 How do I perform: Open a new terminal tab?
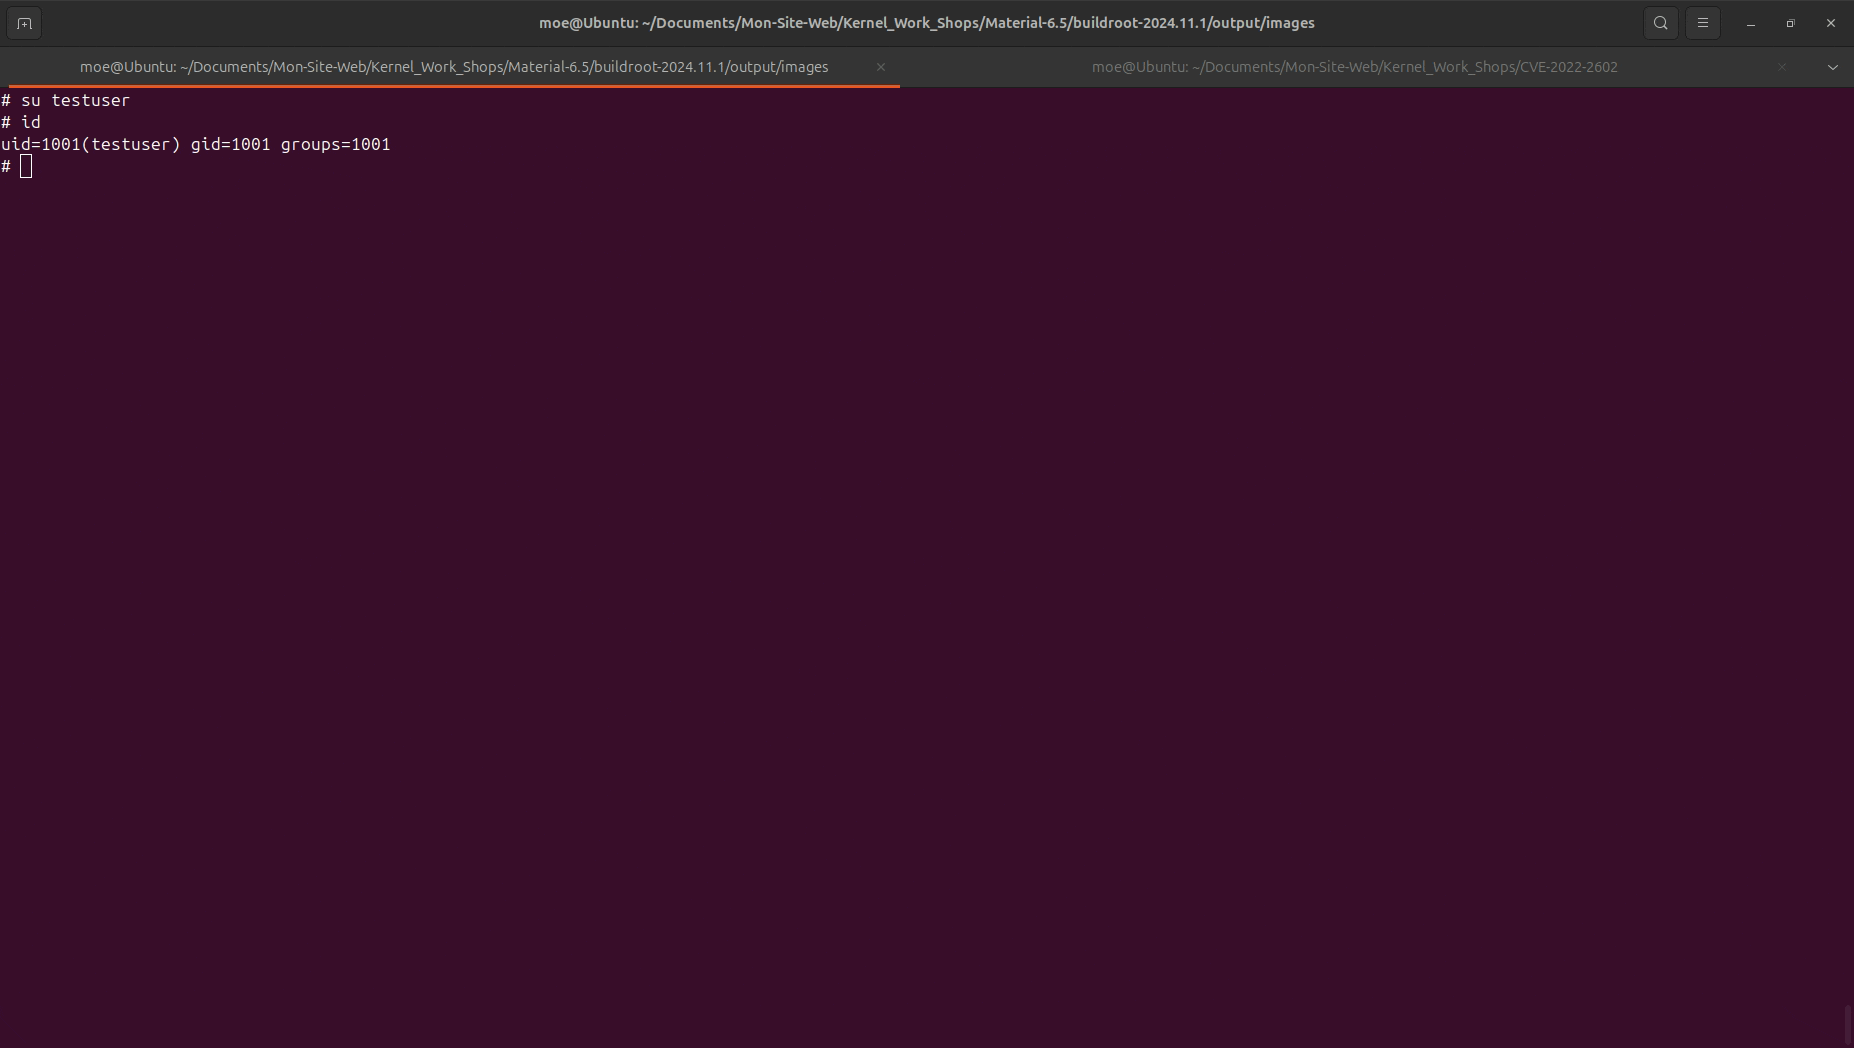24,23
